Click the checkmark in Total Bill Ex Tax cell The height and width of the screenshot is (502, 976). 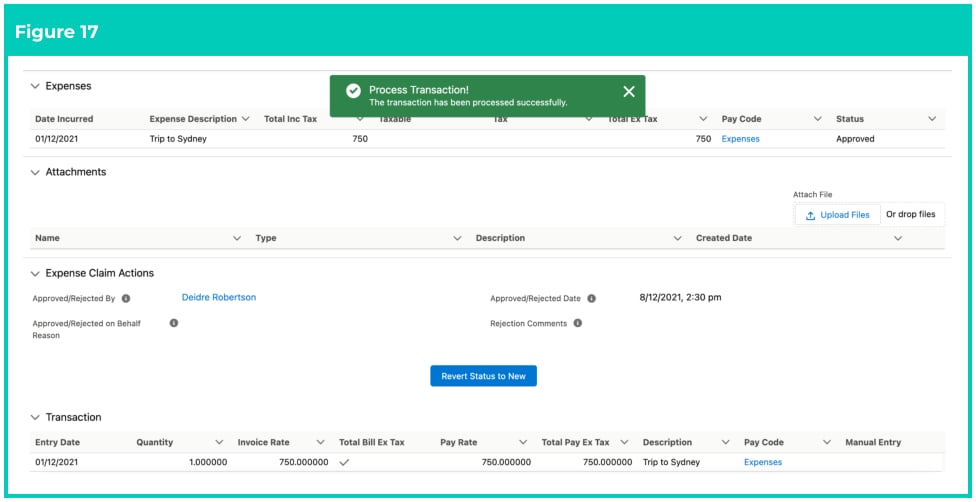[344, 463]
